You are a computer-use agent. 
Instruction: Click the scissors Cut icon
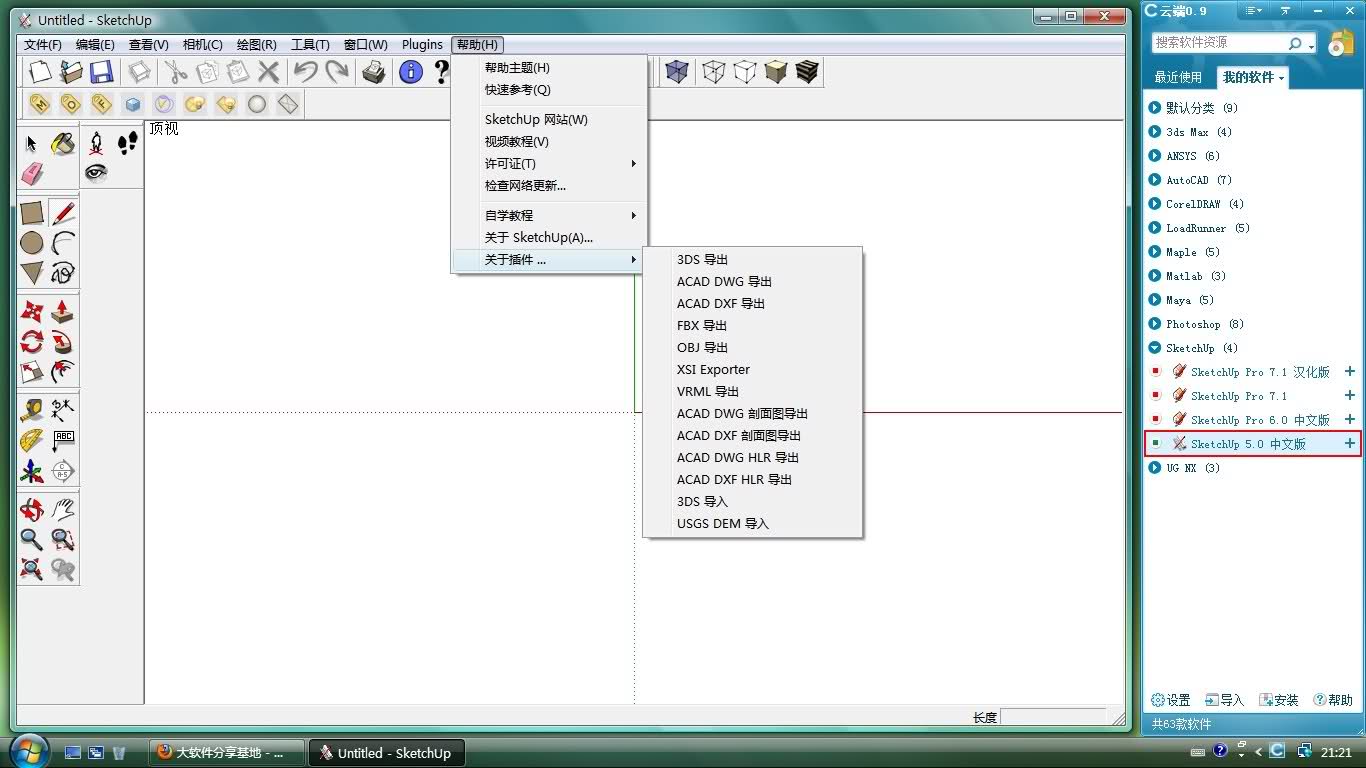point(176,72)
